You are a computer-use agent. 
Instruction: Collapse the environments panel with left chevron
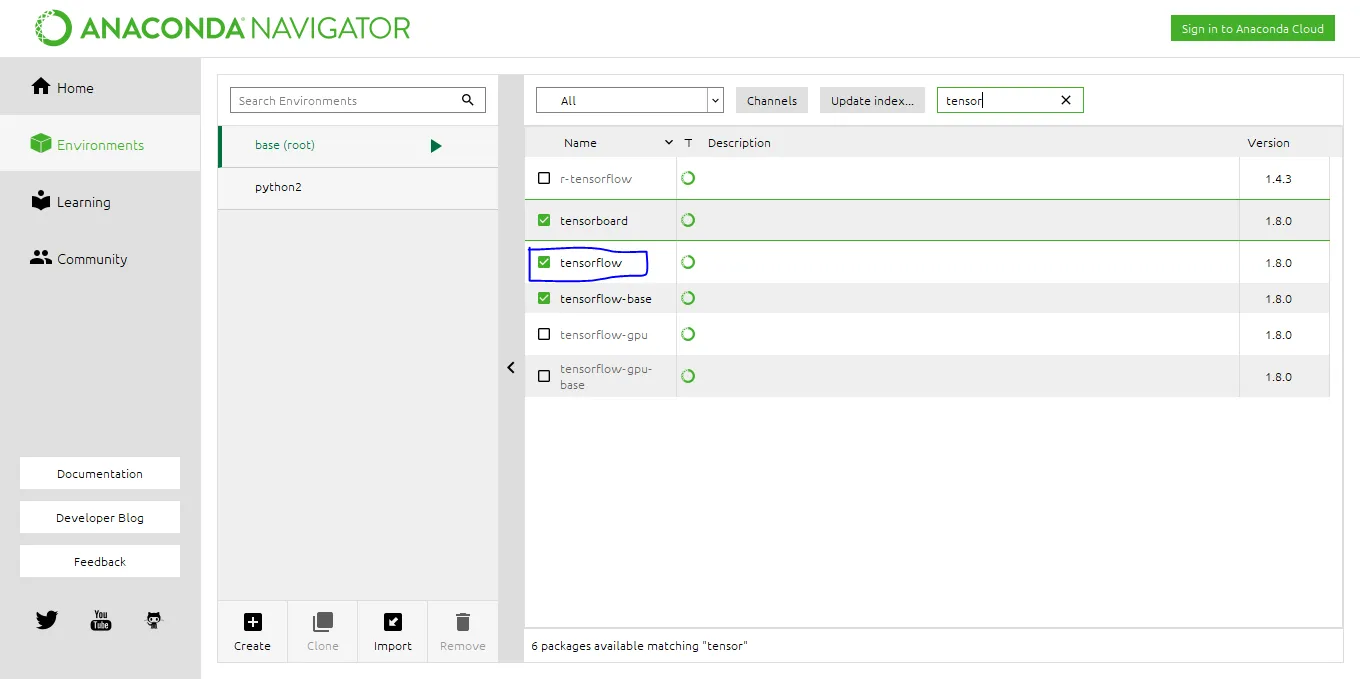pyautogui.click(x=511, y=367)
